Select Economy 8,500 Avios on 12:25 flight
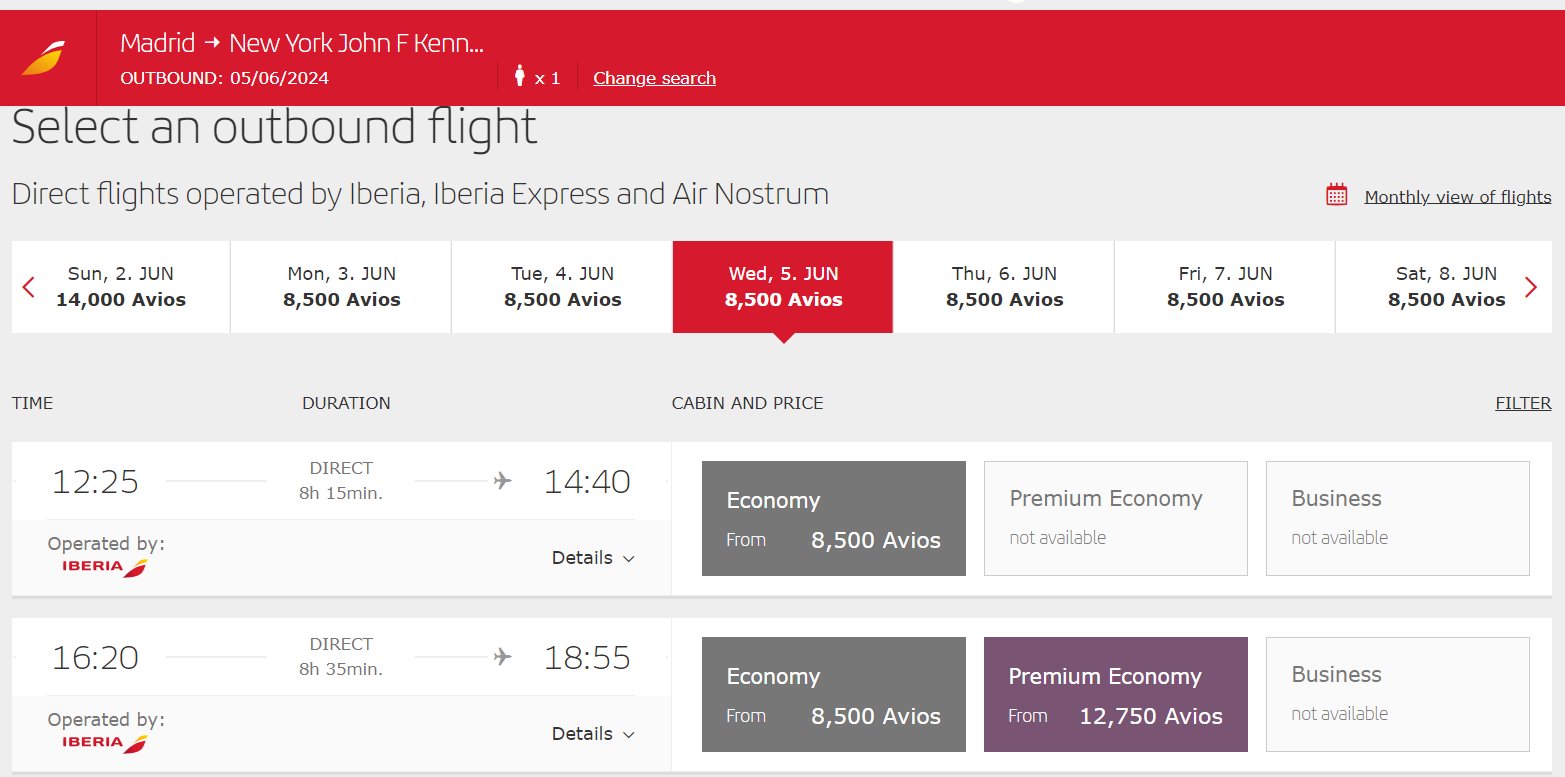1565x777 pixels. (834, 518)
